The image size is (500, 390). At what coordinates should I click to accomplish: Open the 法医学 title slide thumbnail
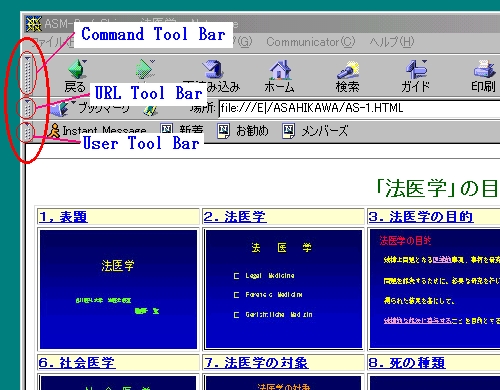(118, 289)
